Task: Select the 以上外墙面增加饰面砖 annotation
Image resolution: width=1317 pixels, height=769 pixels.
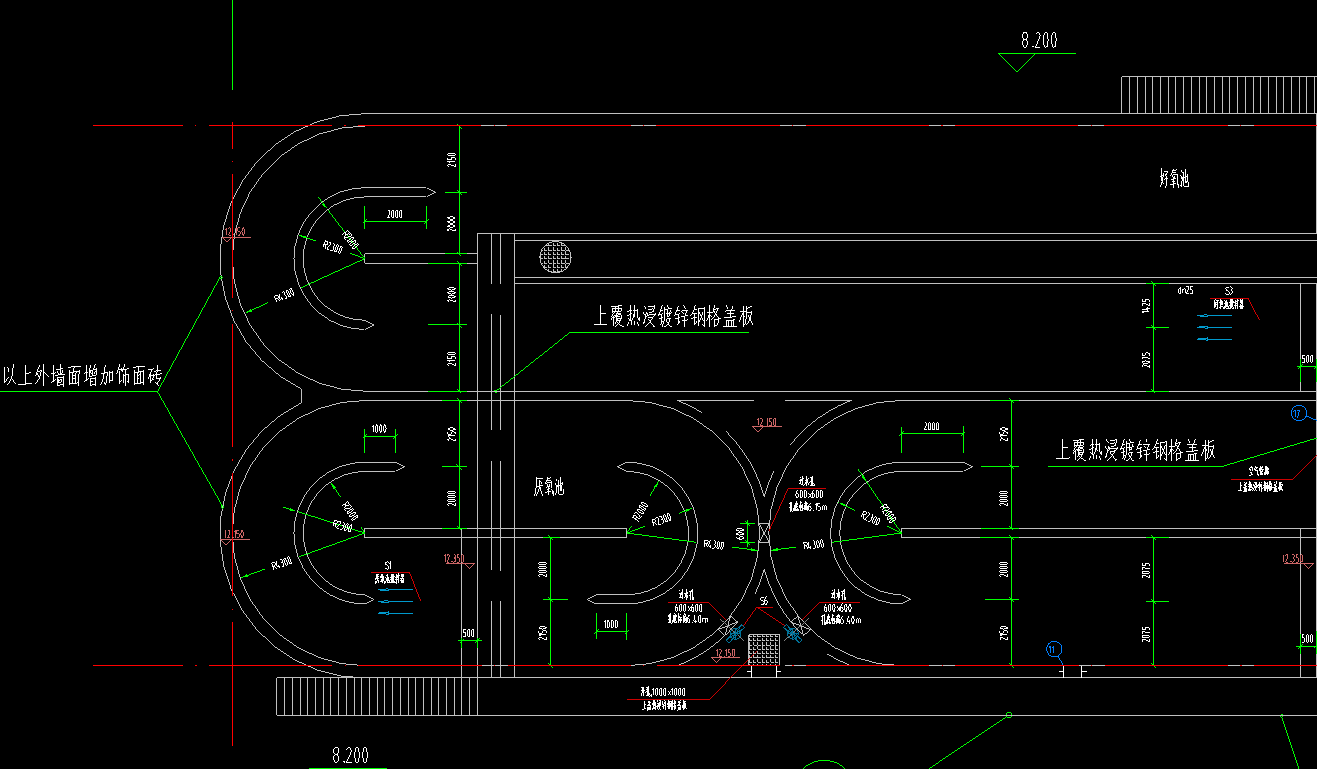Action: (x=82, y=377)
